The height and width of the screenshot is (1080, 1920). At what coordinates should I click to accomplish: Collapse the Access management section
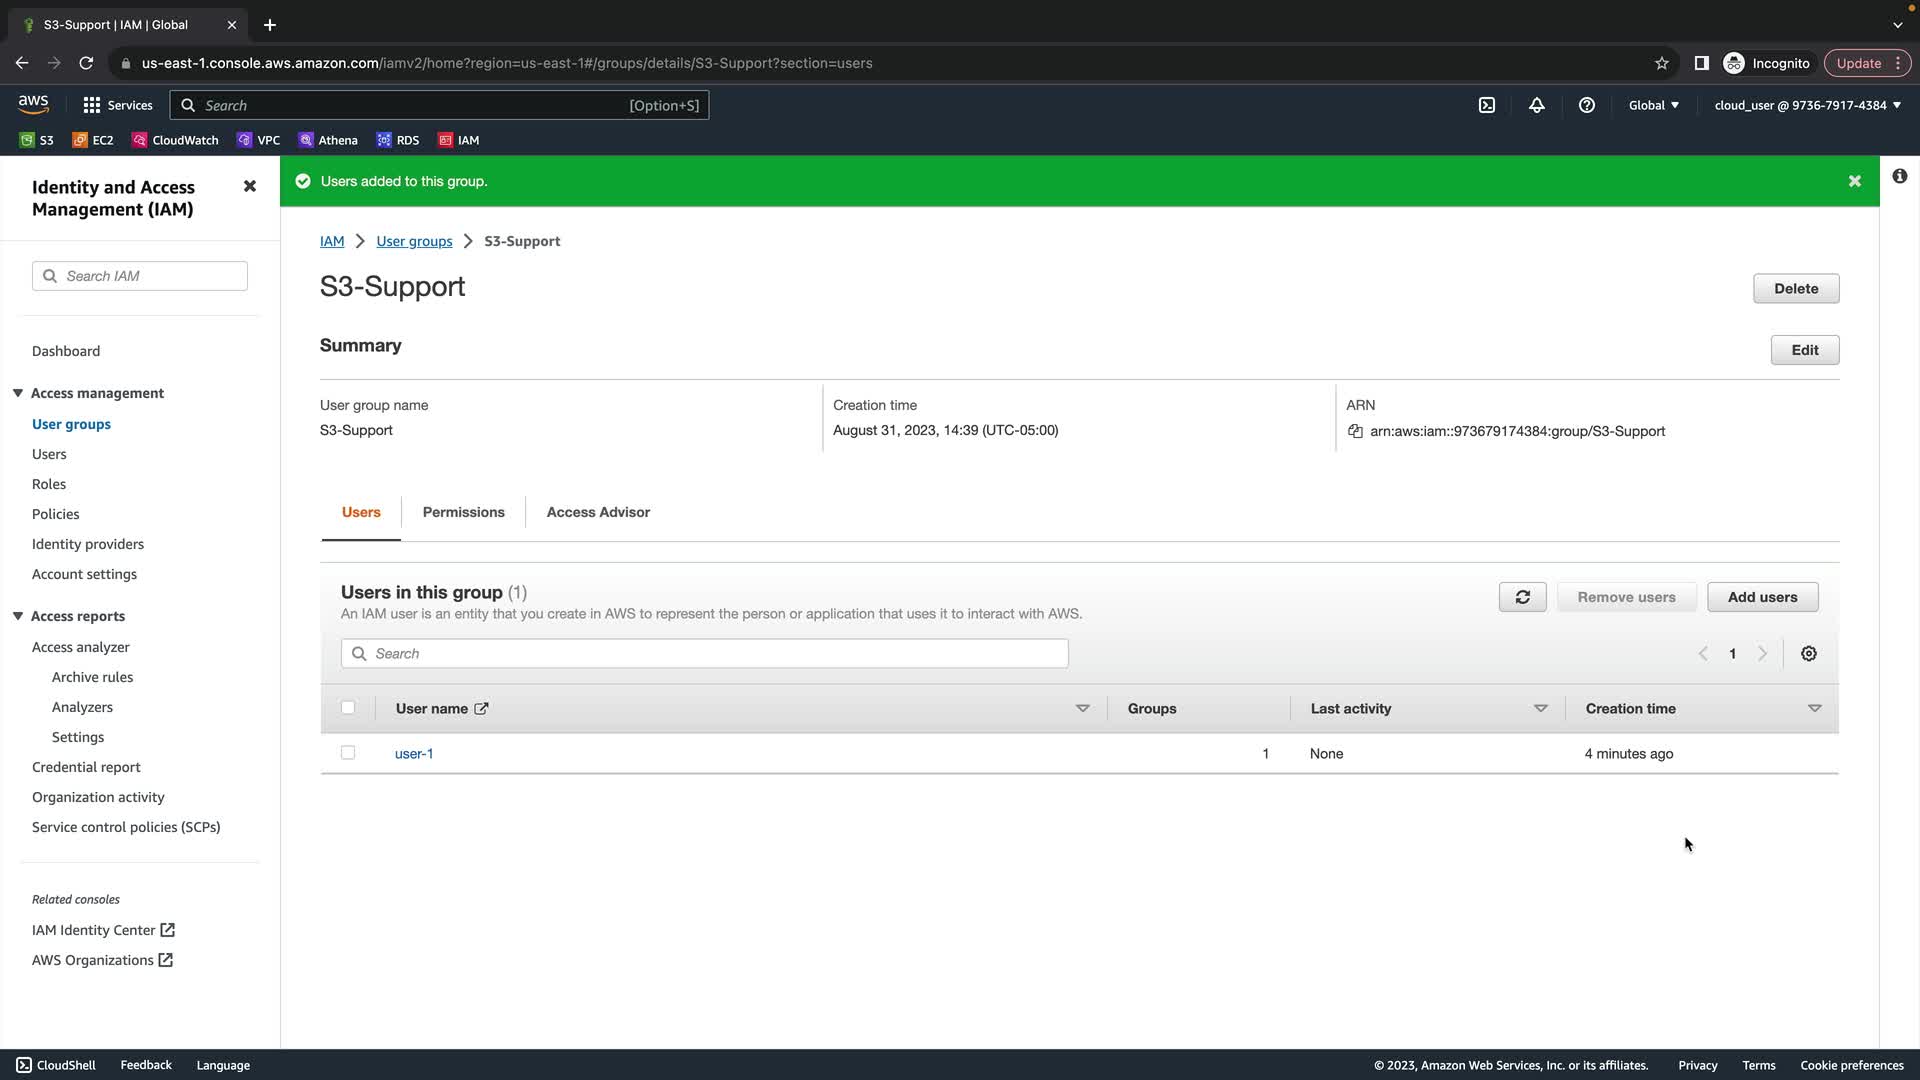click(x=18, y=393)
